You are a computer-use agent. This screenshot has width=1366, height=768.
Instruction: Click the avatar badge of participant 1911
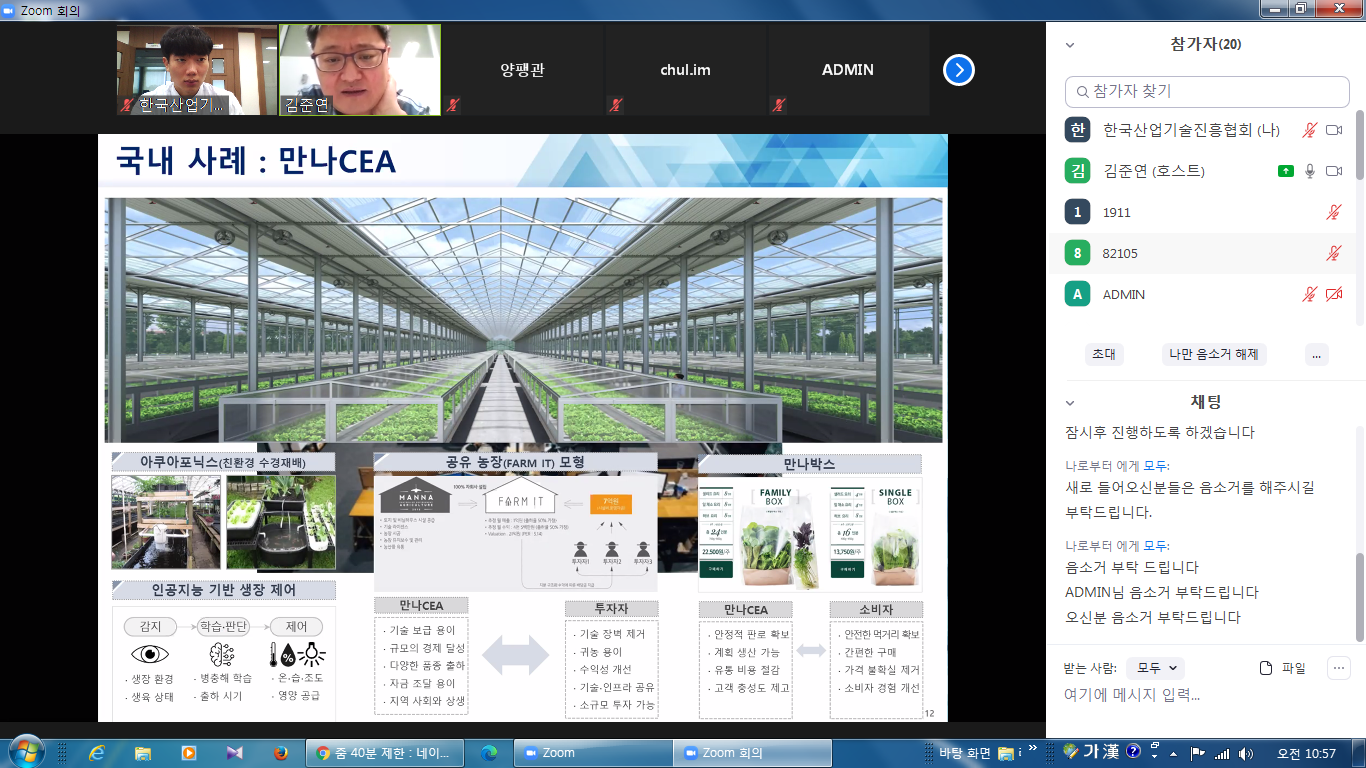tap(1077, 212)
